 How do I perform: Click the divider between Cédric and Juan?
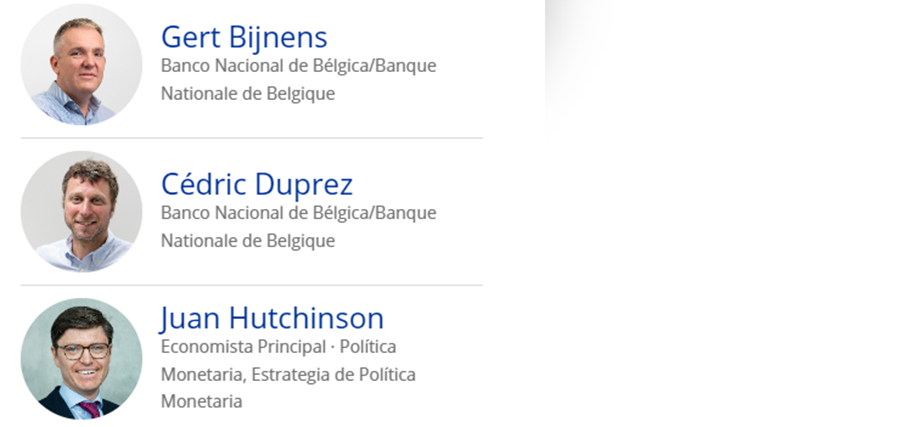(251, 285)
